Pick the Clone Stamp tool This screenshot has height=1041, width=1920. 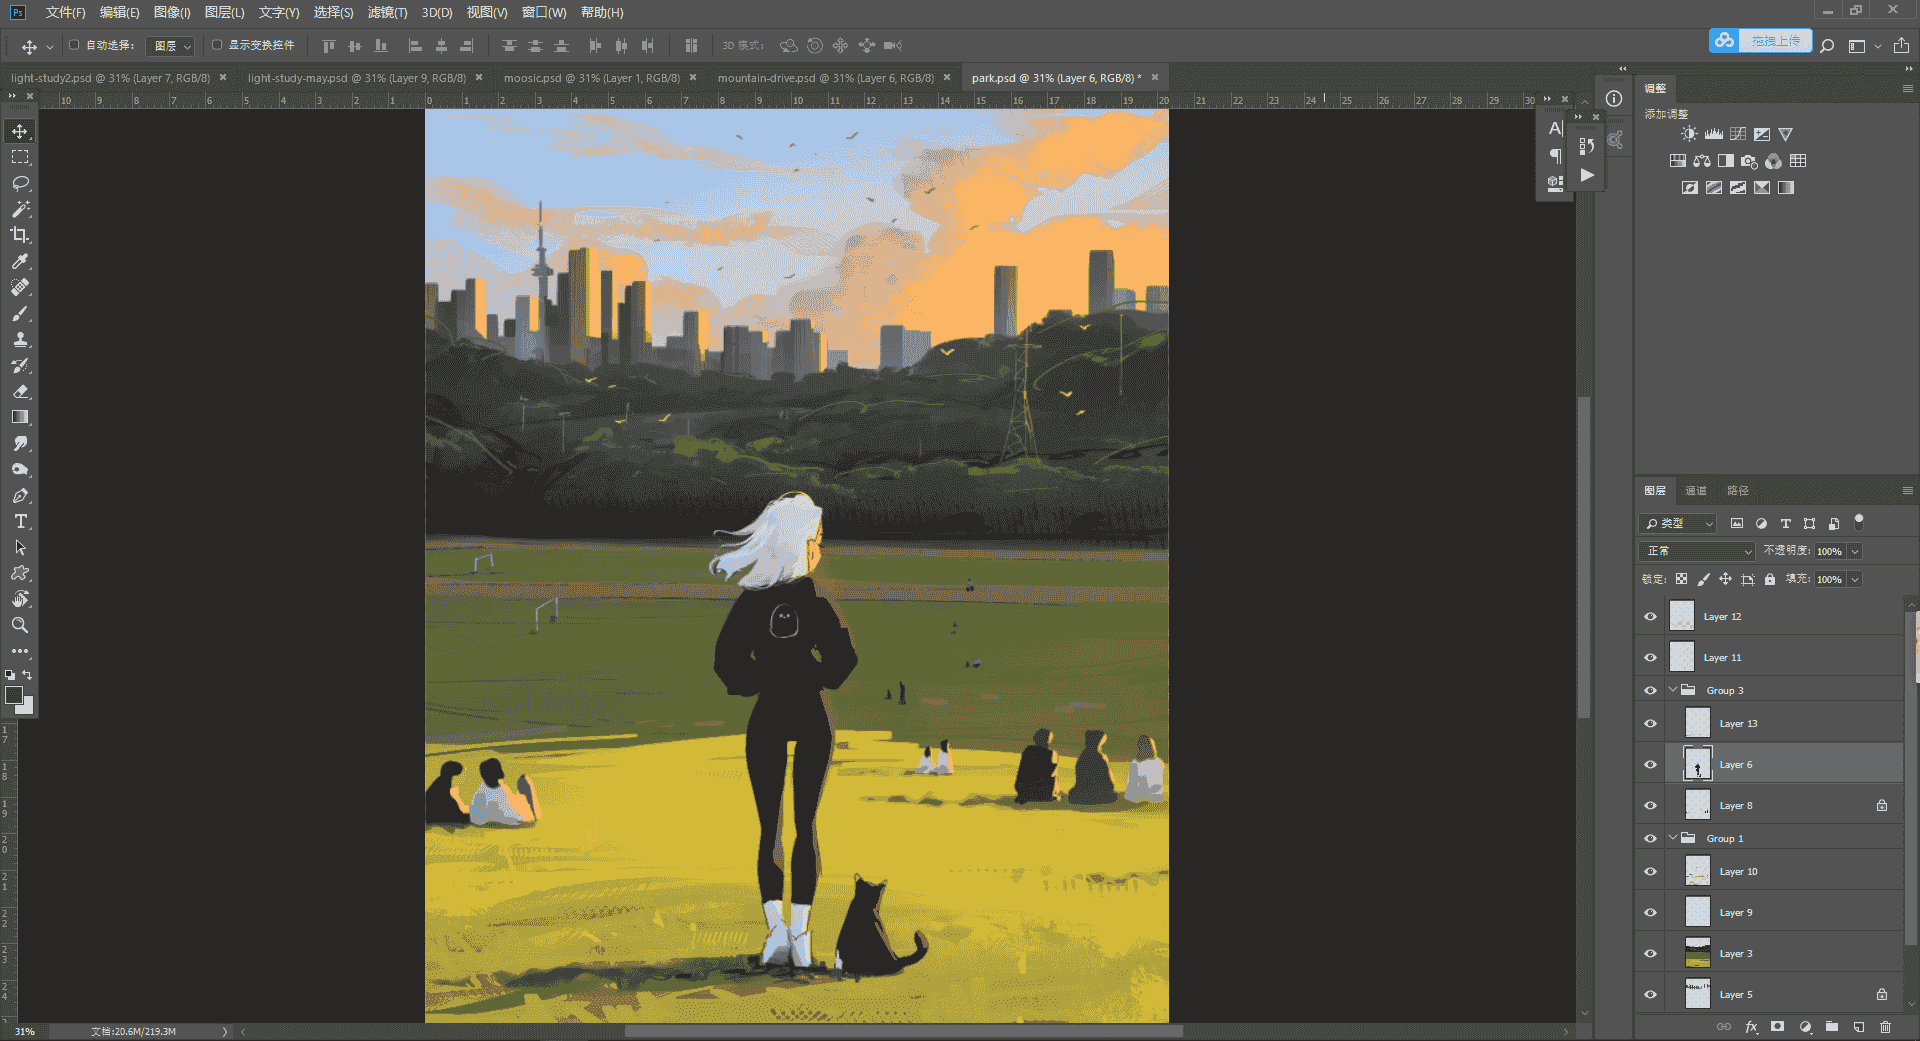[20, 339]
